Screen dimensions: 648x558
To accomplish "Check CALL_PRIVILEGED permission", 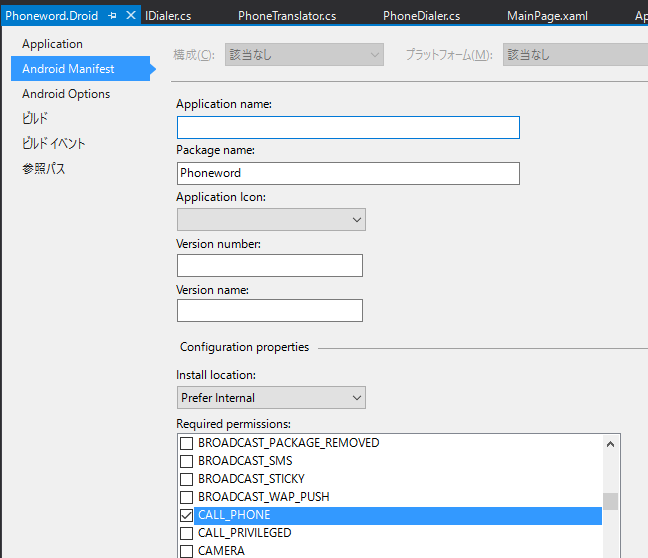I will 186,533.
